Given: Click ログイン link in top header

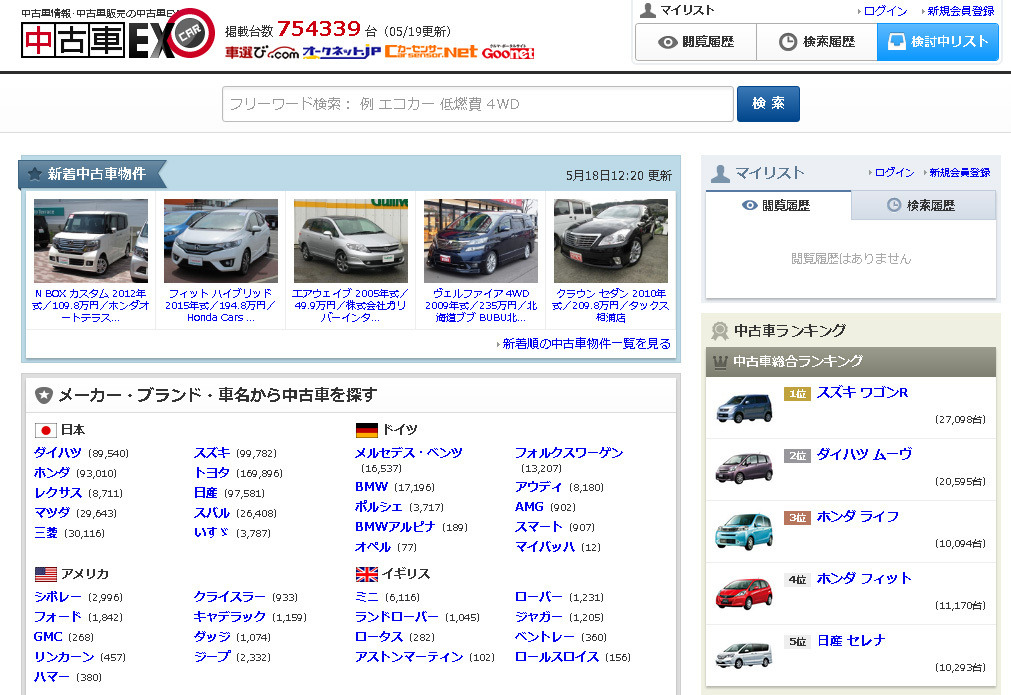Looking at the screenshot, I should click(885, 11).
